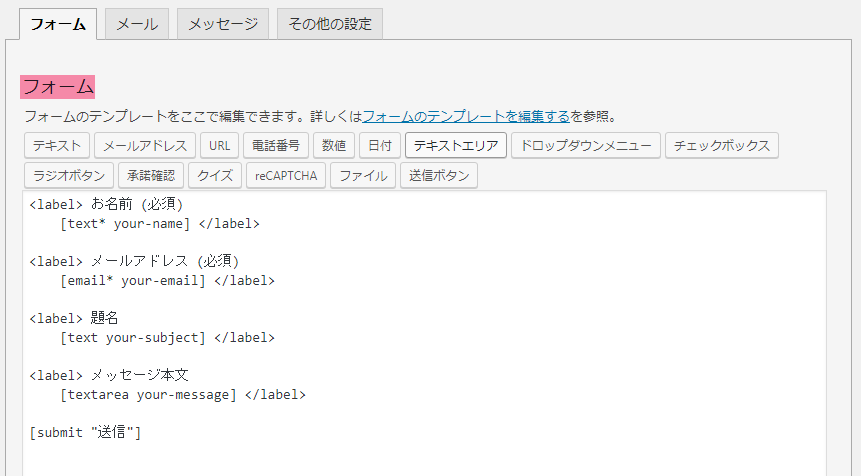Open フォームのテンプレートを編集する link

pos(466,116)
